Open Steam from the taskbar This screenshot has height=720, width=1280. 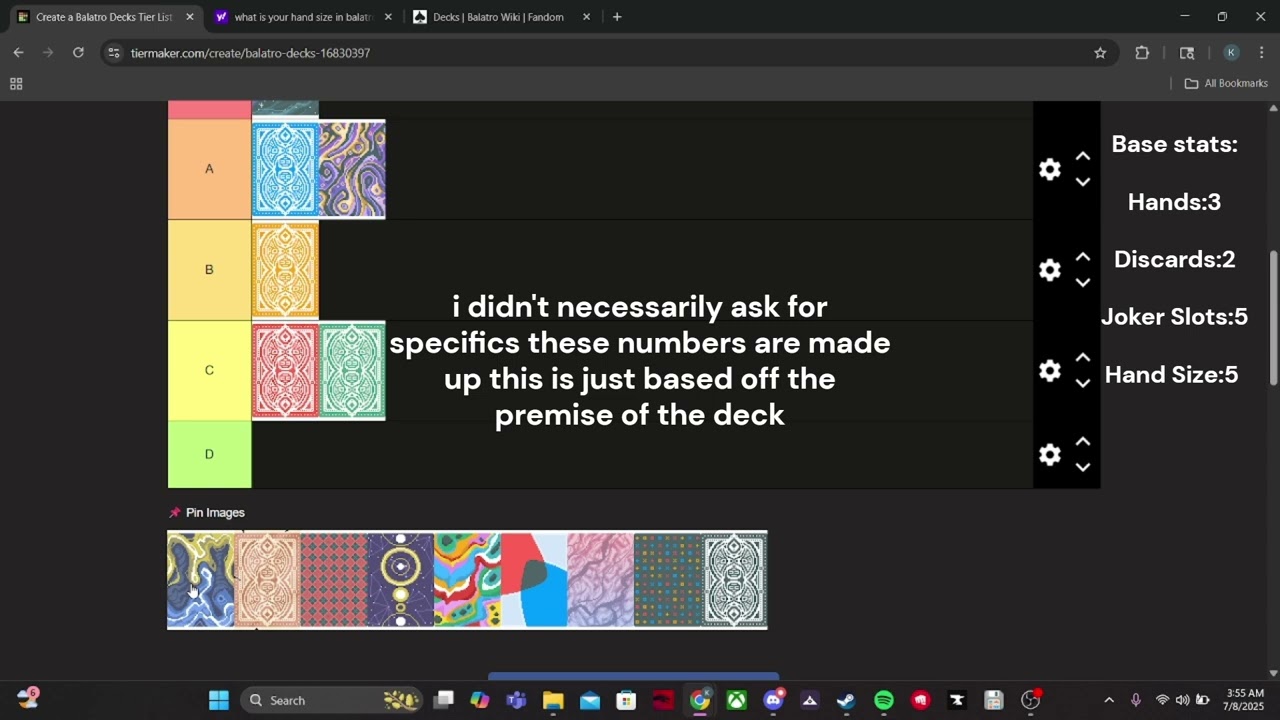pos(846,700)
